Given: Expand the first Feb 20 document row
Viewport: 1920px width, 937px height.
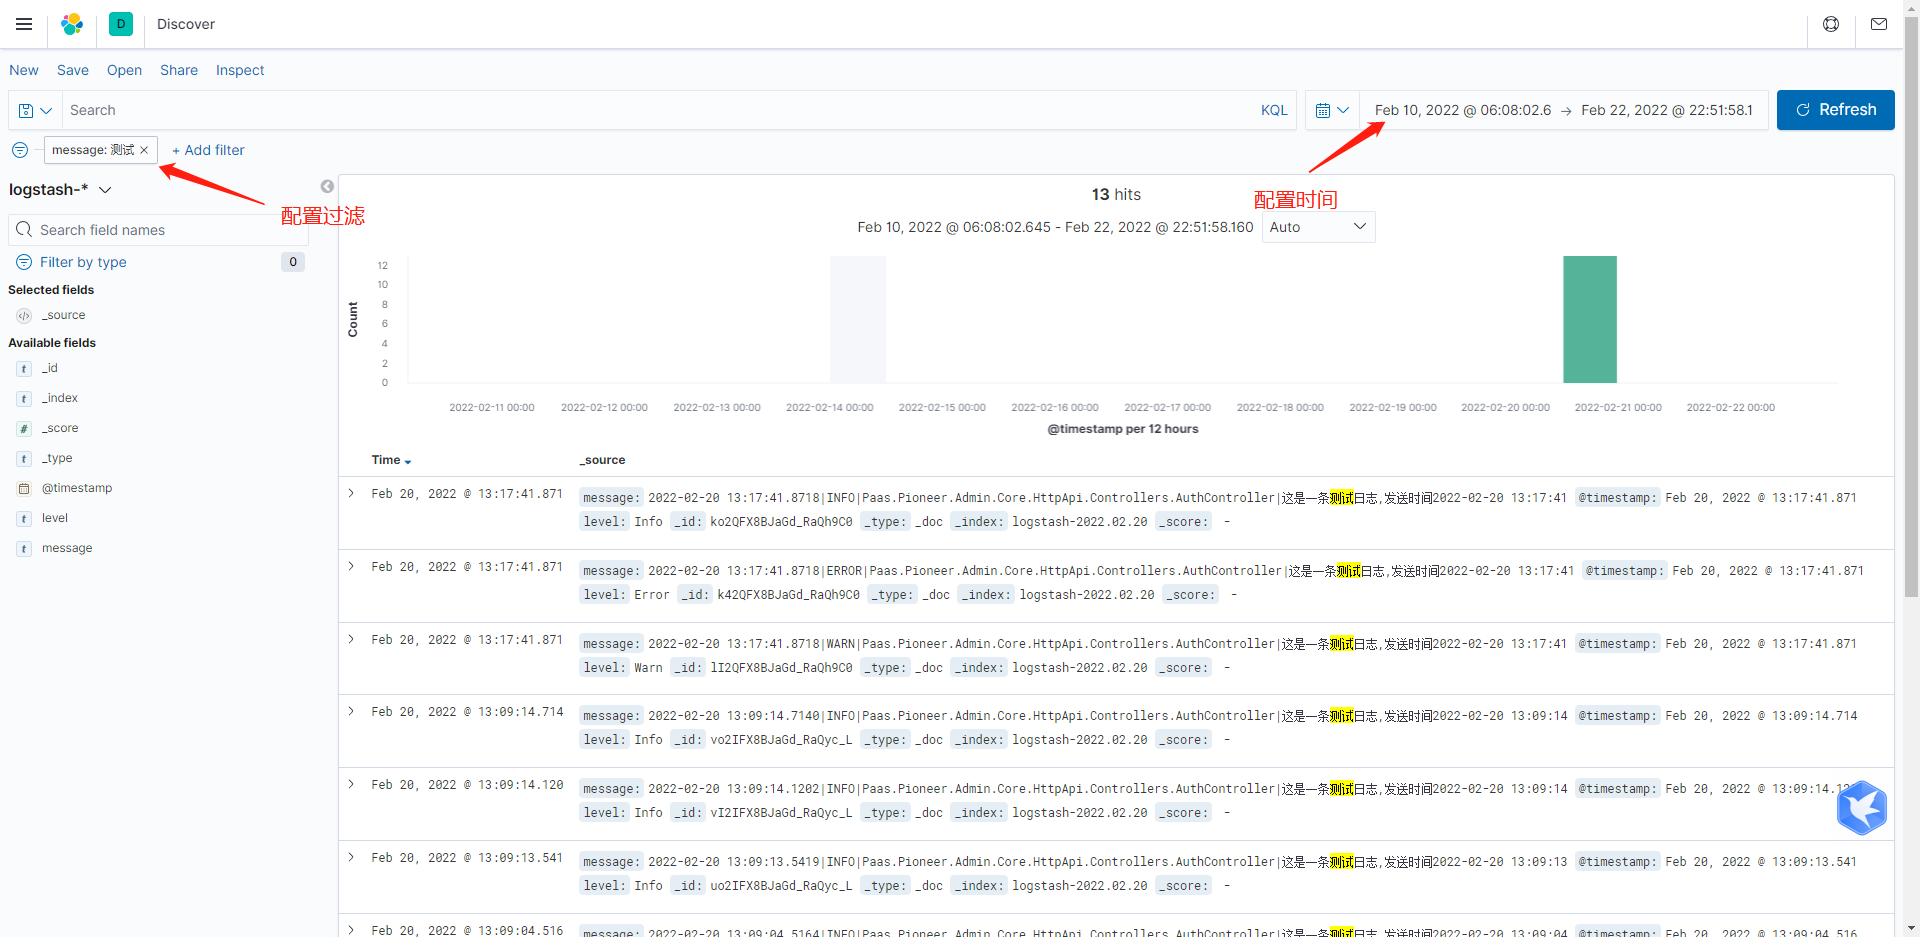Looking at the screenshot, I should click(x=350, y=493).
